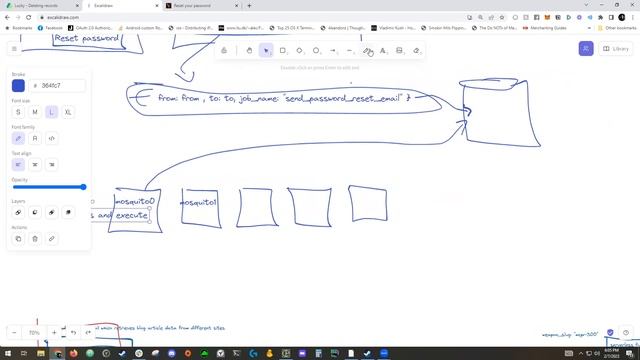Open the Facebook bookmark
The height and width of the screenshot is (360, 640).
(x=50, y=28)
